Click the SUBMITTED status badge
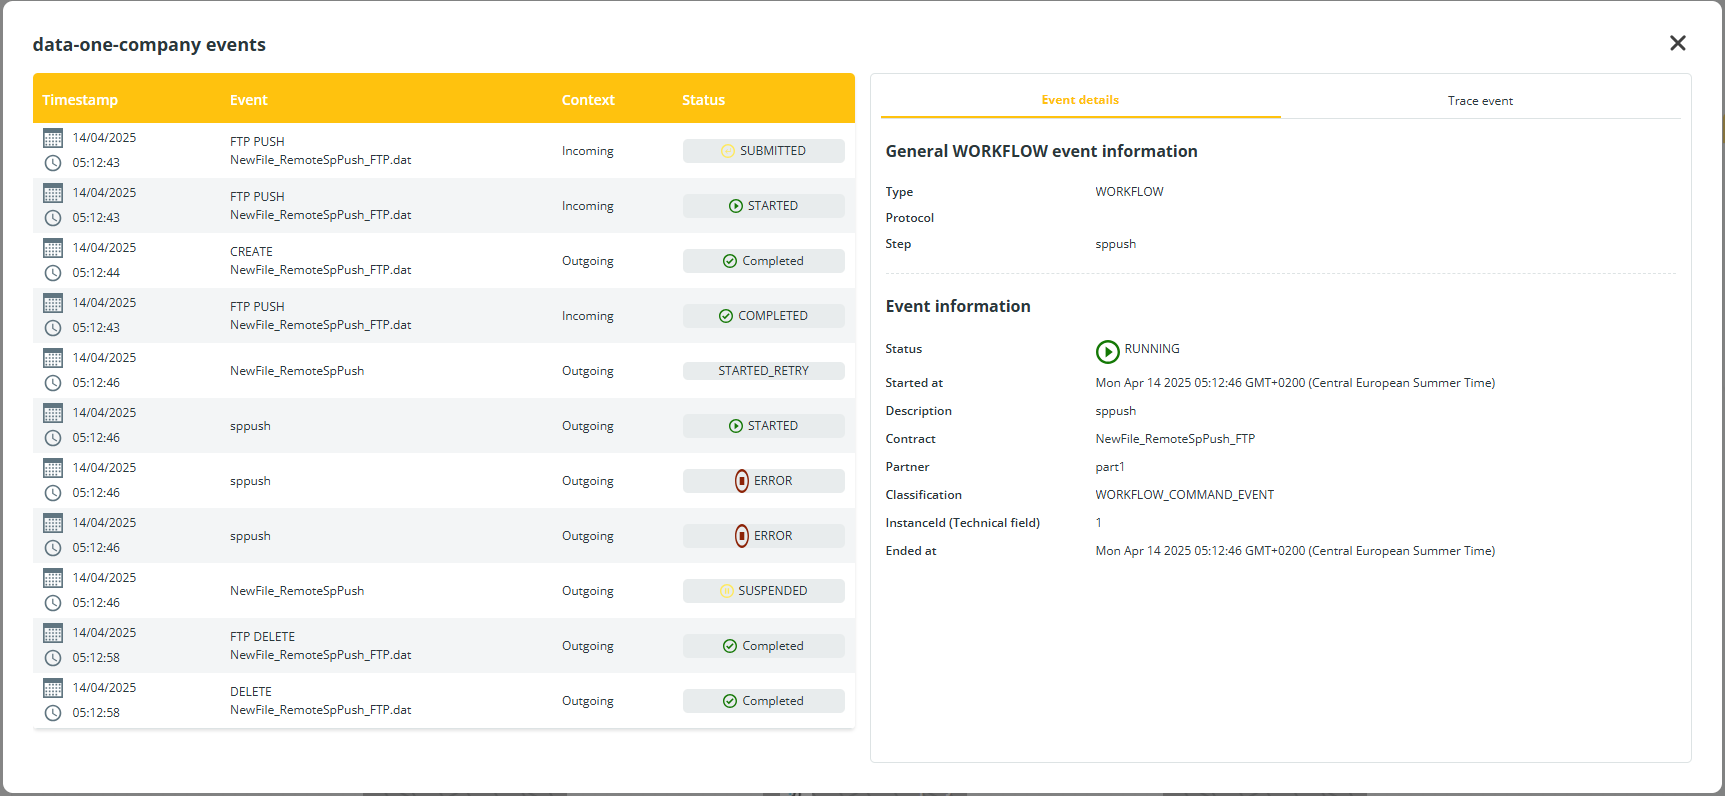 click(x=763, y=151)
